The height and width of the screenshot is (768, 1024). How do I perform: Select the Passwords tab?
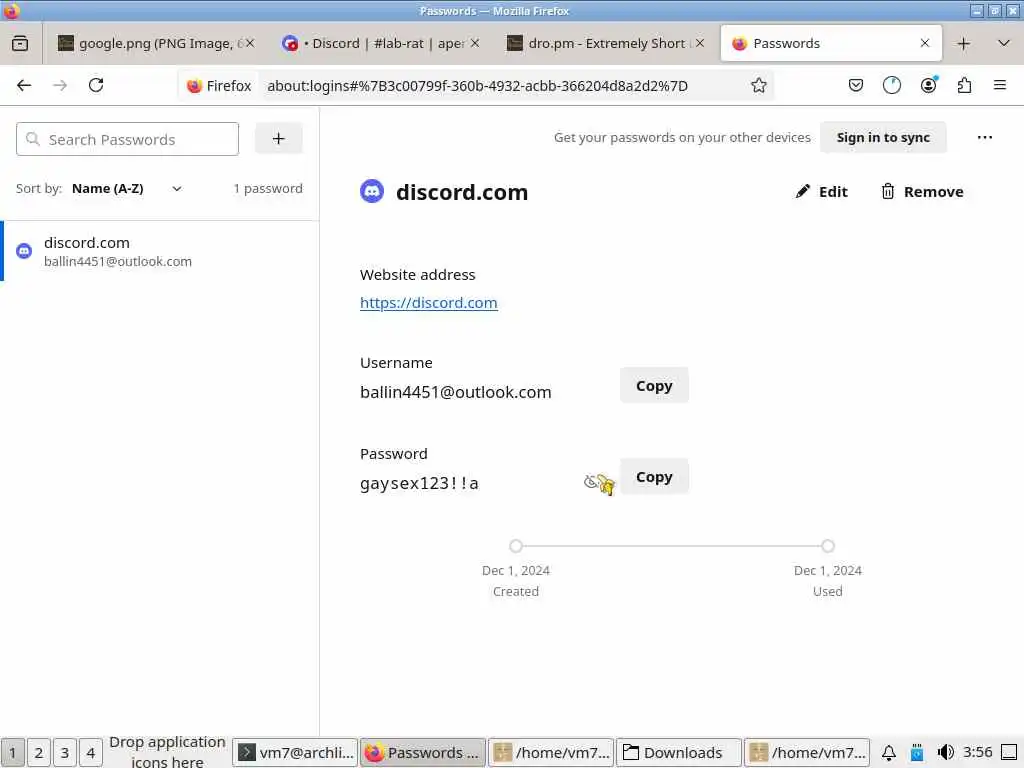[x=831, y=44]
